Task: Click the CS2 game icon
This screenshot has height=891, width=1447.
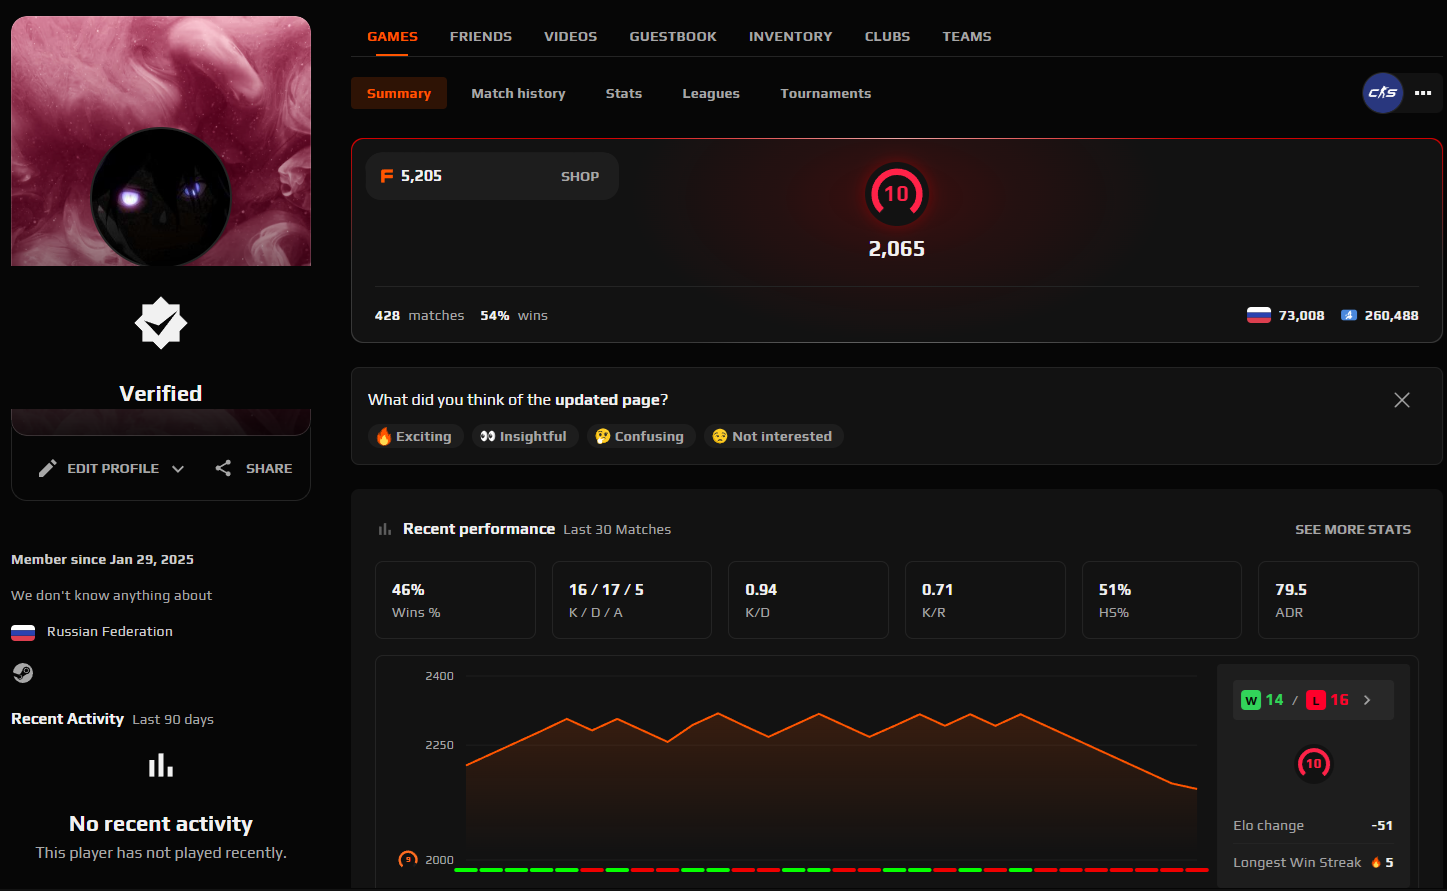Action: click(x=1381, y=93)
